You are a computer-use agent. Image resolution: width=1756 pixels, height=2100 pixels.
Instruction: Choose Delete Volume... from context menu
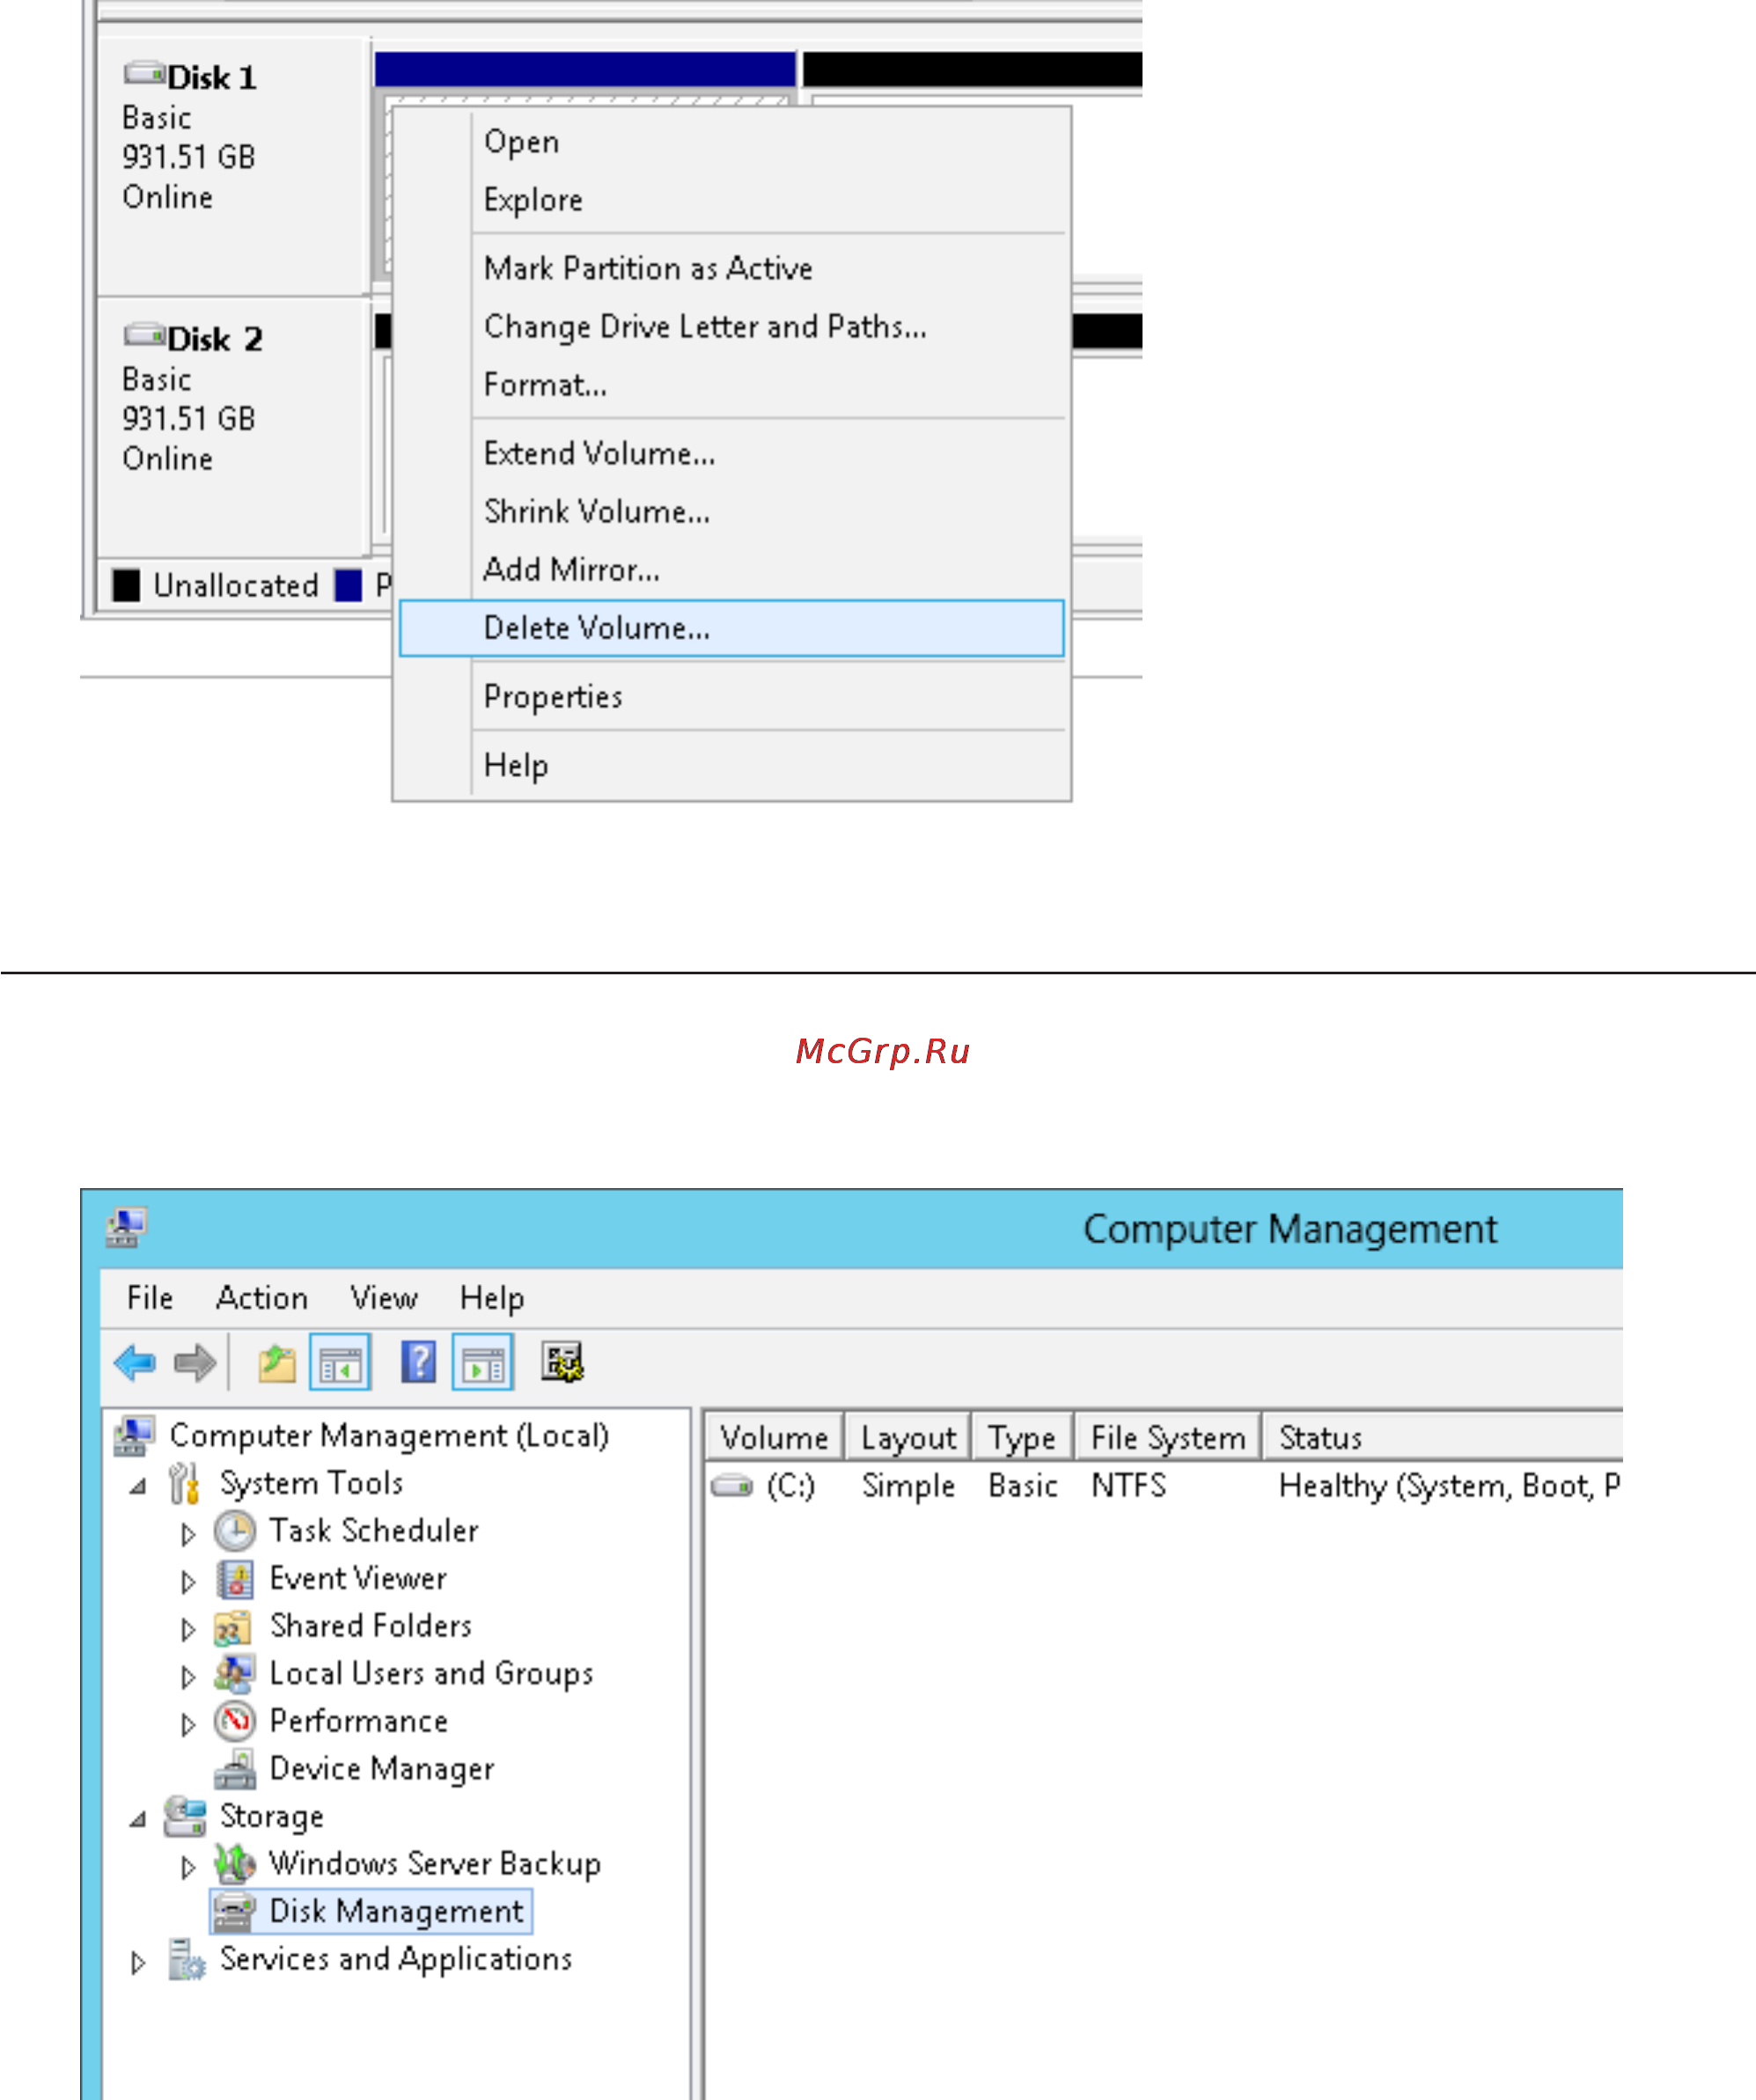click(x=732, y=628)
